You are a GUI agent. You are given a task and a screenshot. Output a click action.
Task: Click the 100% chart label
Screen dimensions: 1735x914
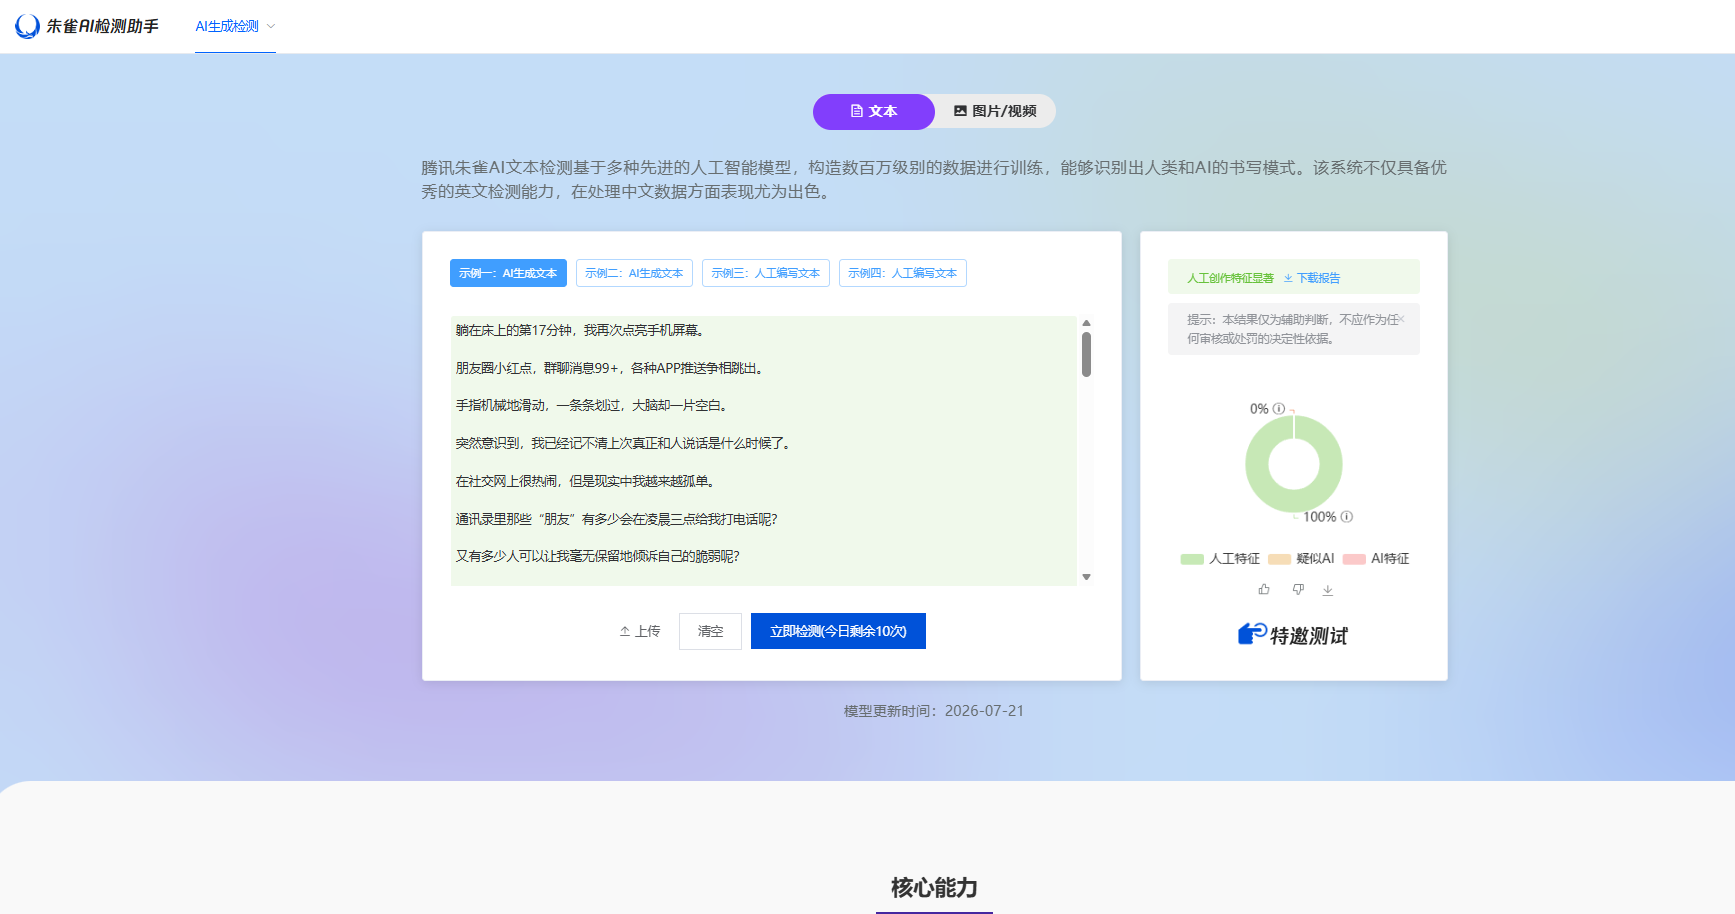click(x=1320, y=517)
